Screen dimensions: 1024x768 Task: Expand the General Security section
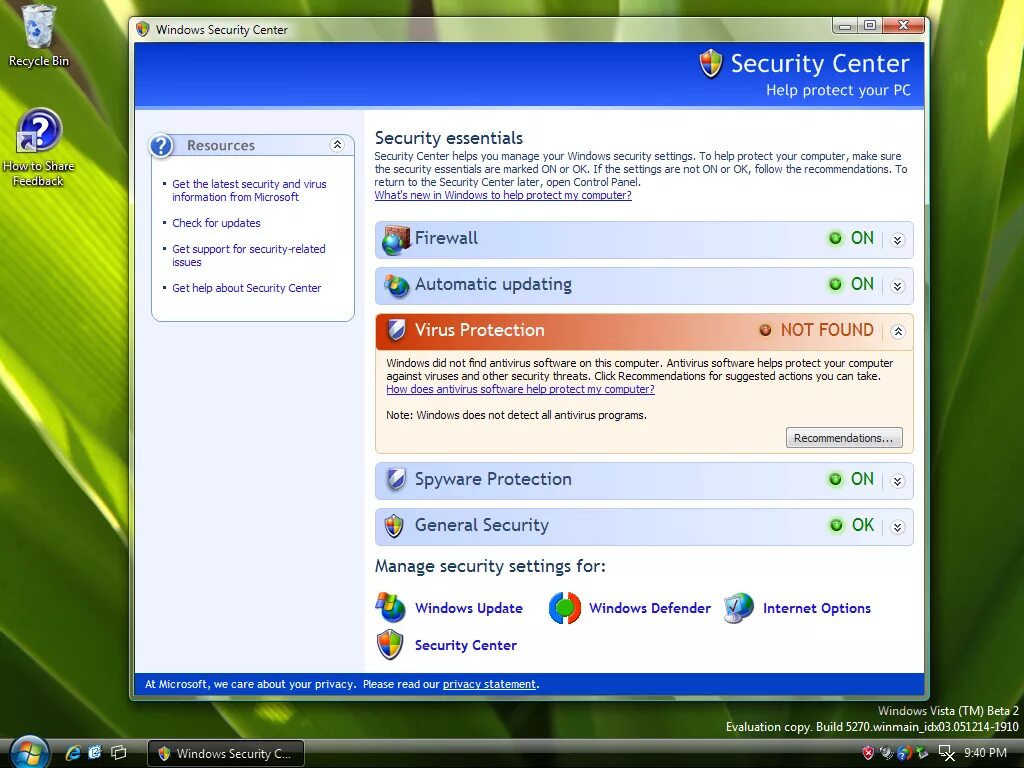pyautogui.click(x=897, y=527)
